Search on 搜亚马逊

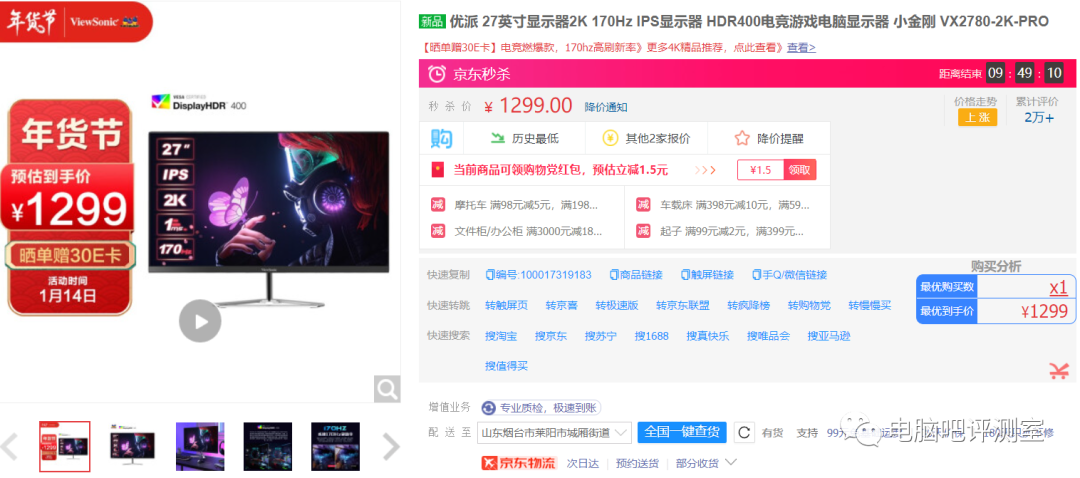click(829, 336)
